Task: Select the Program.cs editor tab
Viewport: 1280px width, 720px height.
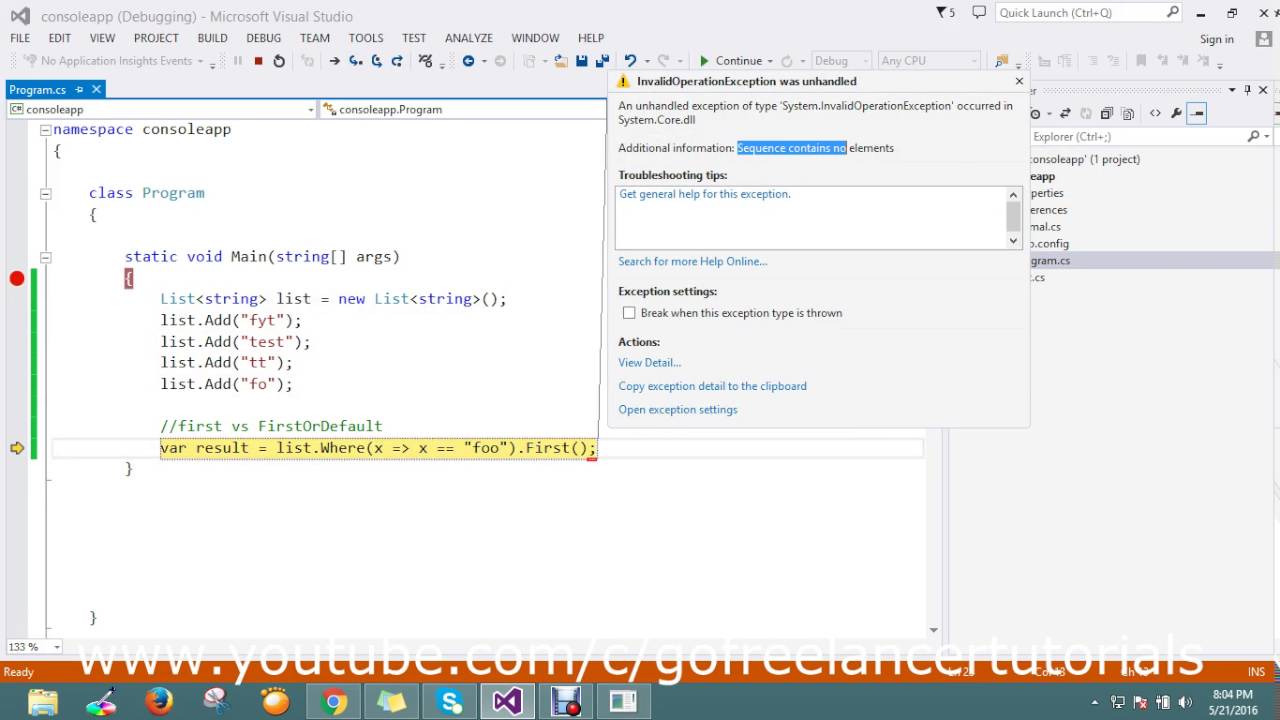Action: click(x=38, y=89)
